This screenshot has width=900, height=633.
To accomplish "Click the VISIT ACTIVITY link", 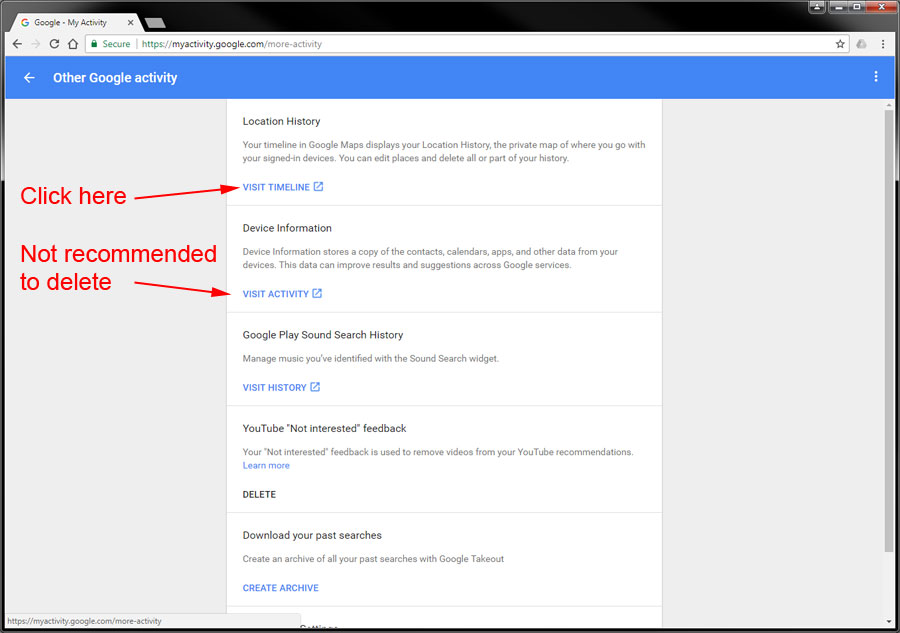I will pyautogui.click(x=276, y=294).
